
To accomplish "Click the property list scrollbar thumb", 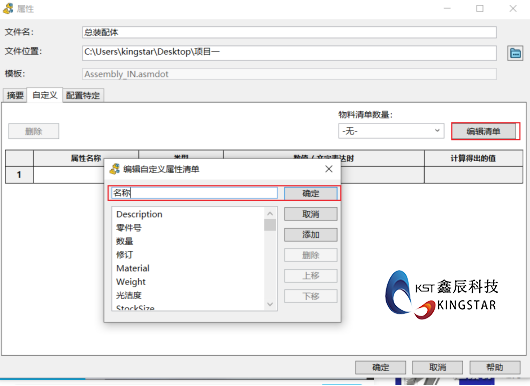I will coord(270,225).
